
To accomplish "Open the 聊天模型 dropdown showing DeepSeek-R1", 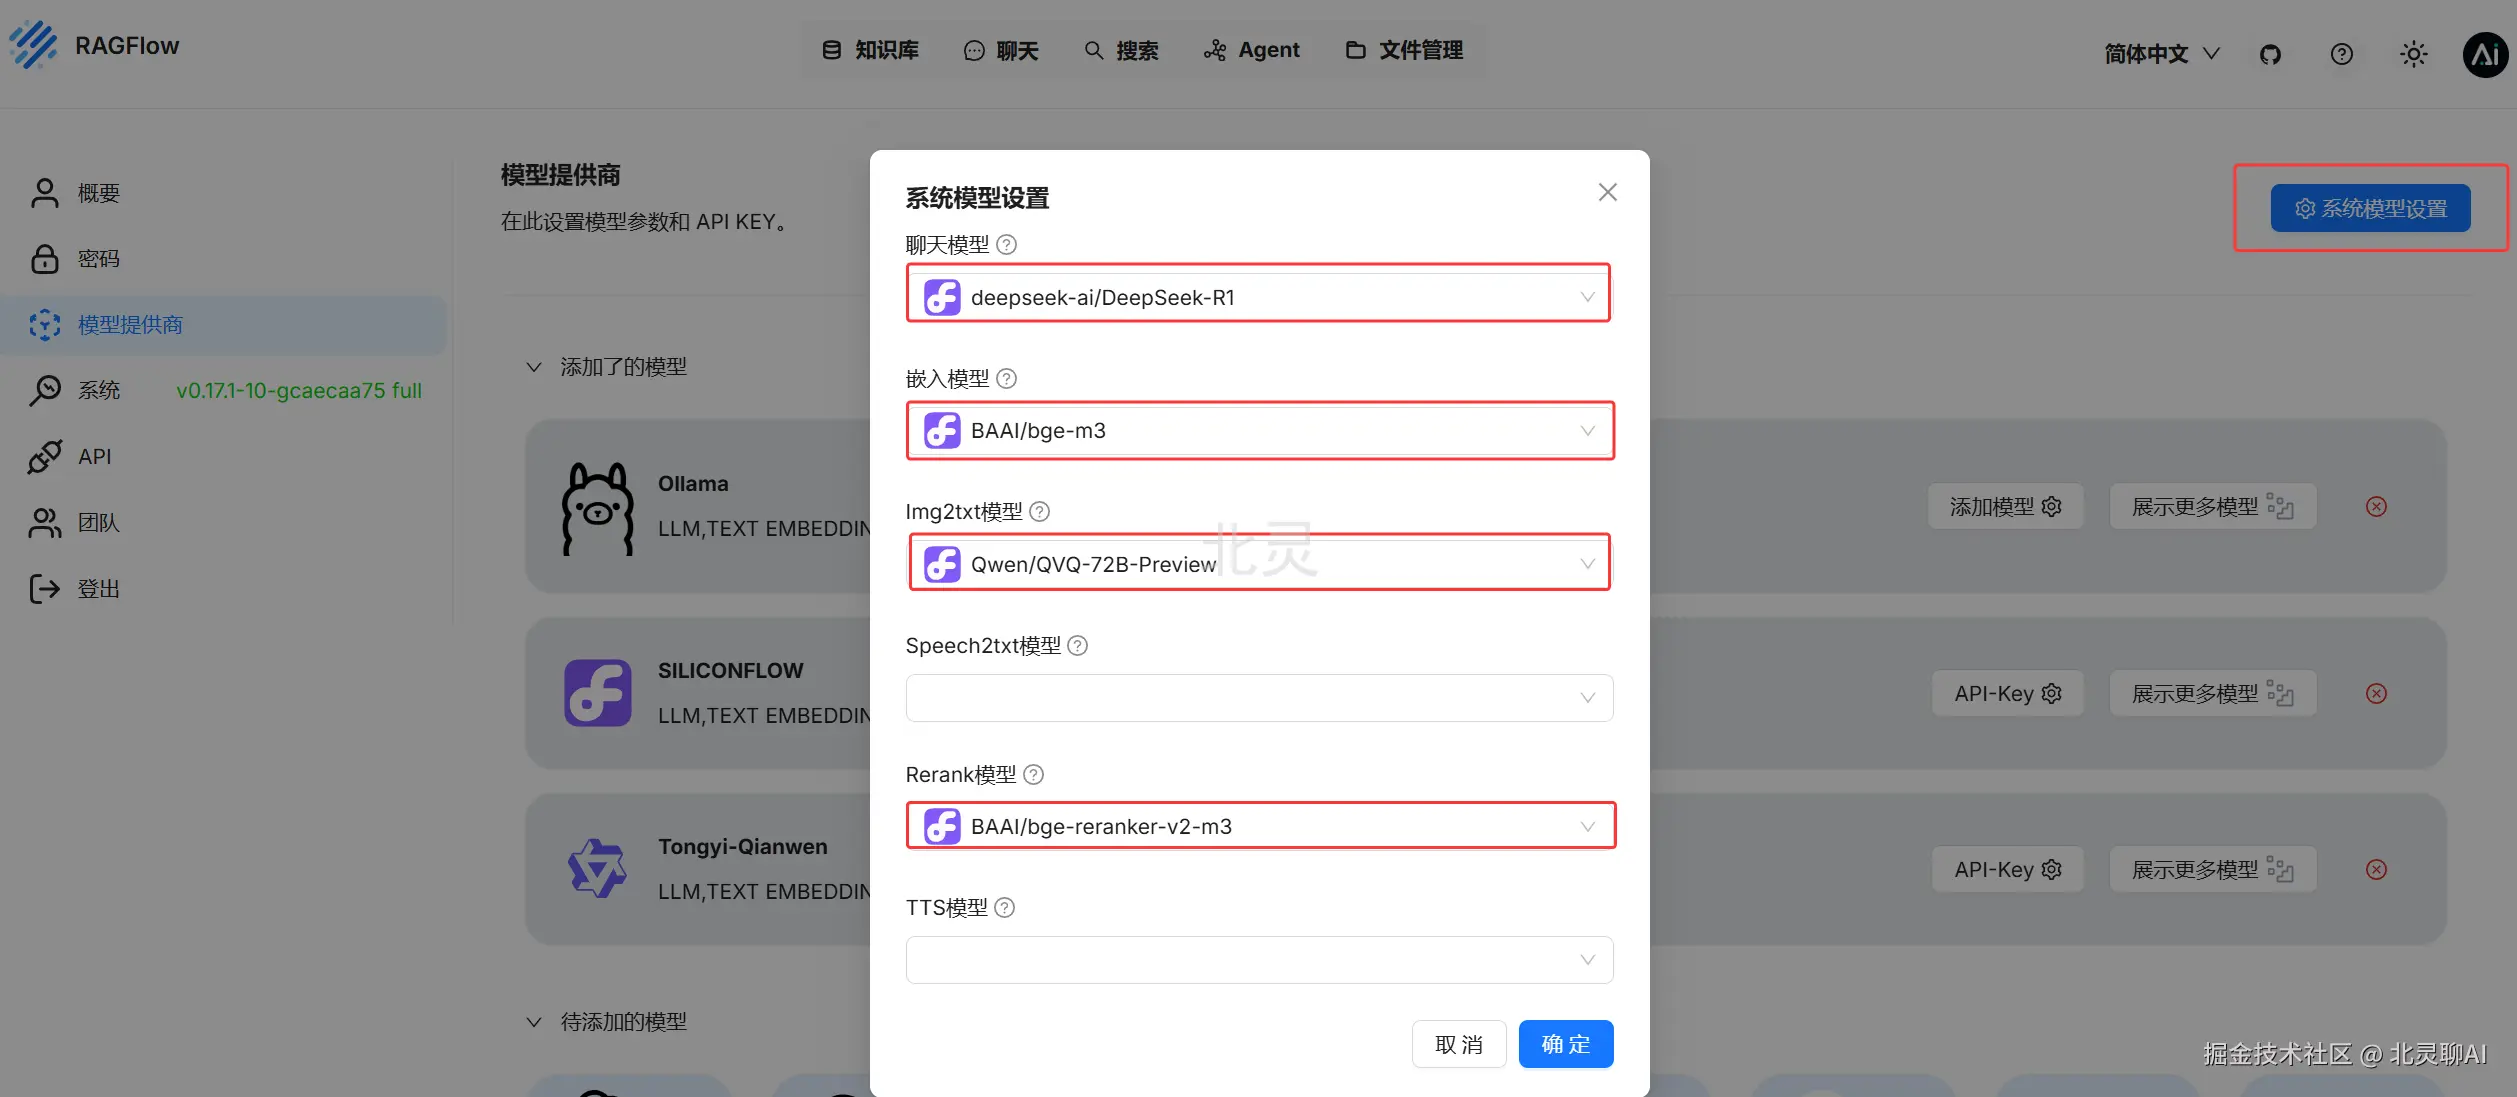I will coord(1258,297).
